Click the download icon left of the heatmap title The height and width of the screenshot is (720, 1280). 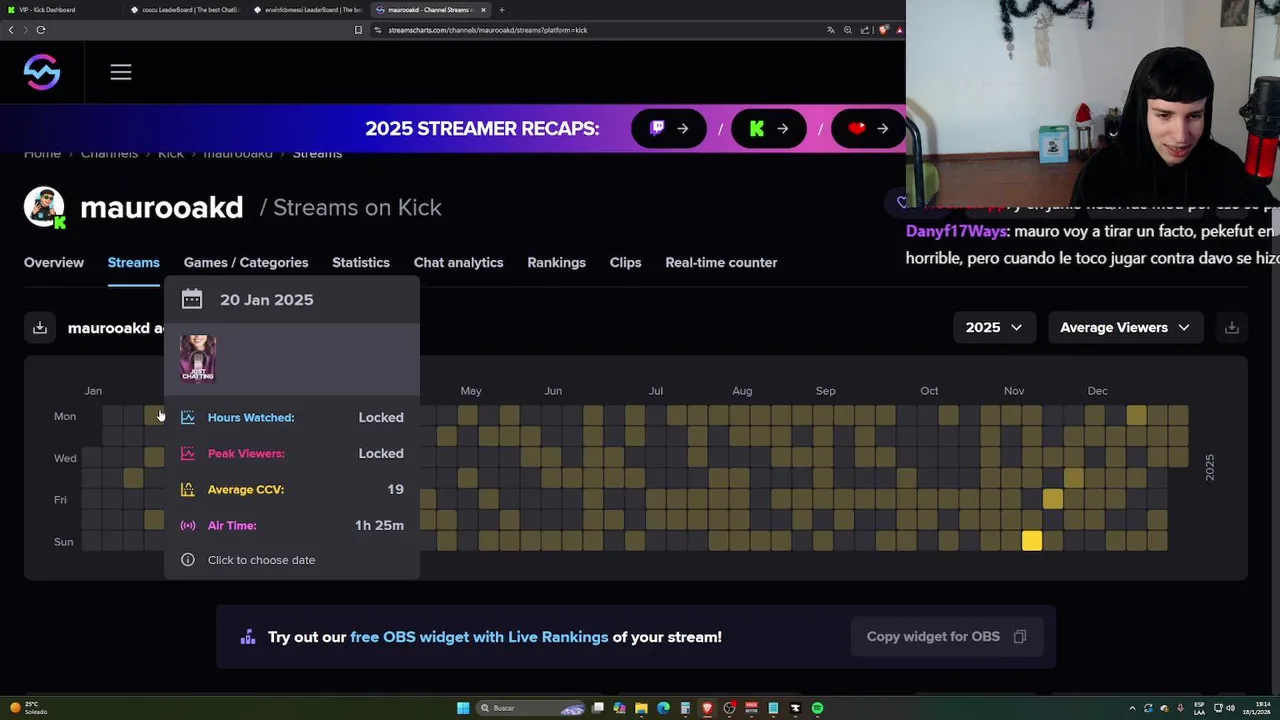(40, 327)
